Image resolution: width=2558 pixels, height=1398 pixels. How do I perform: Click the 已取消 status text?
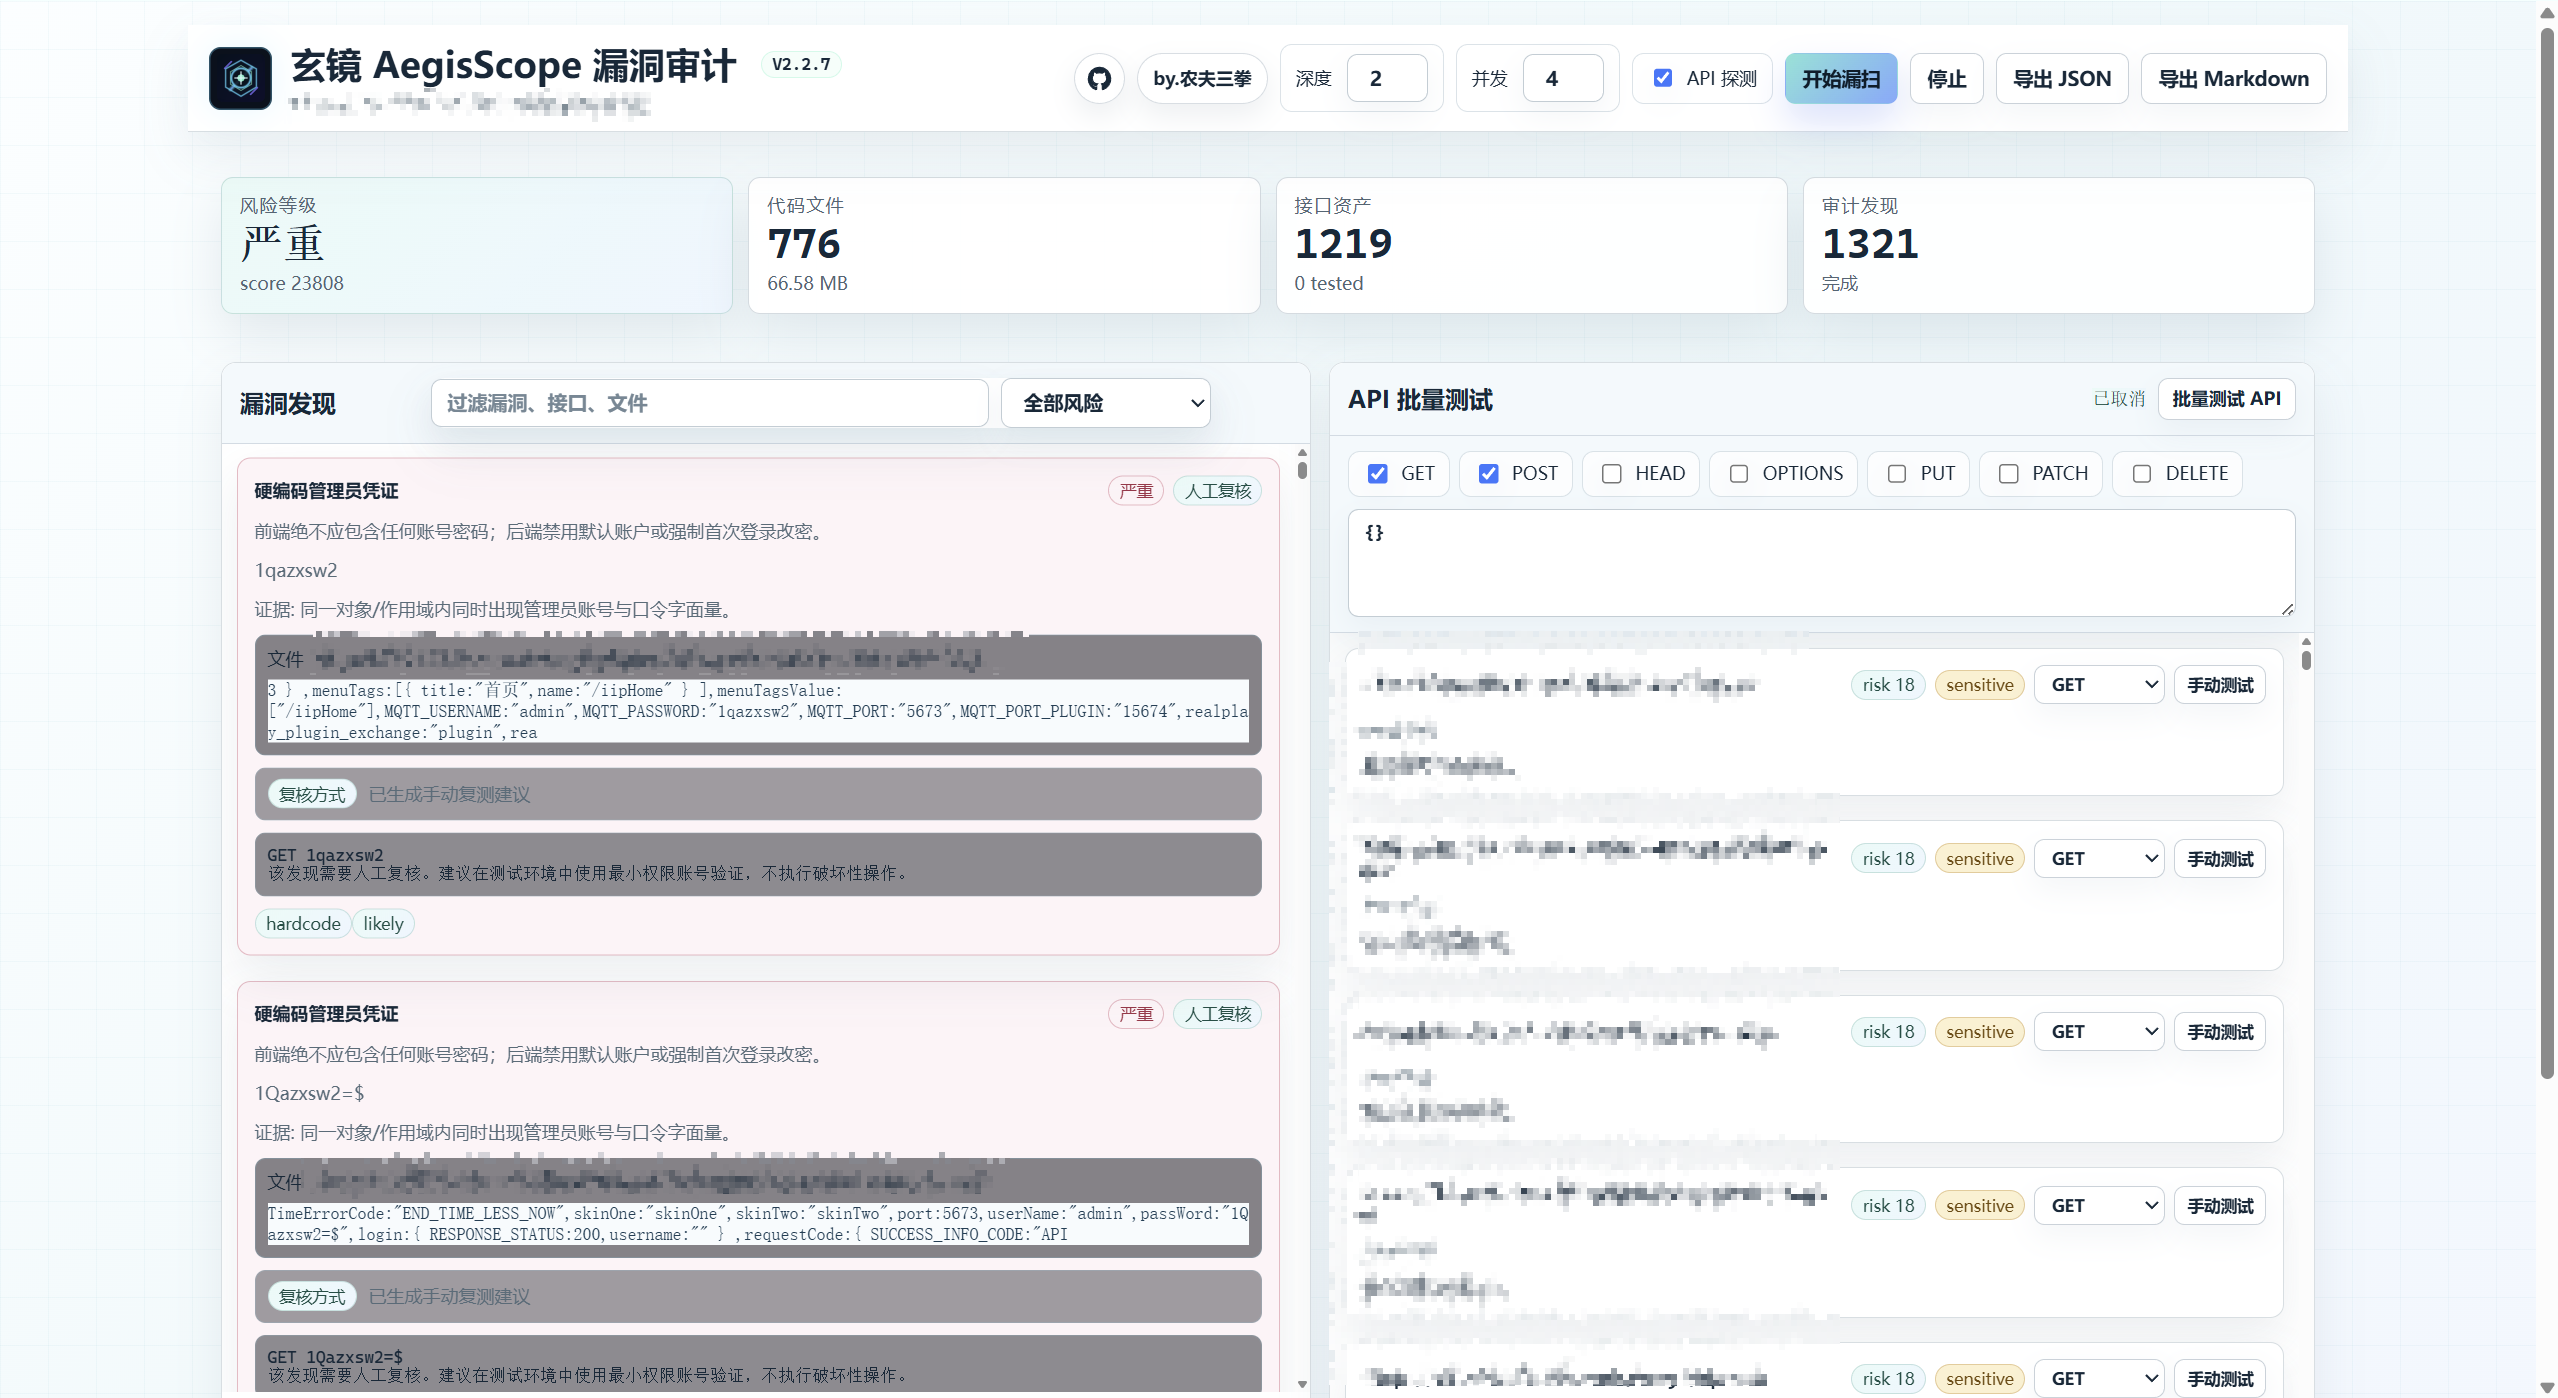point(2119,399)
